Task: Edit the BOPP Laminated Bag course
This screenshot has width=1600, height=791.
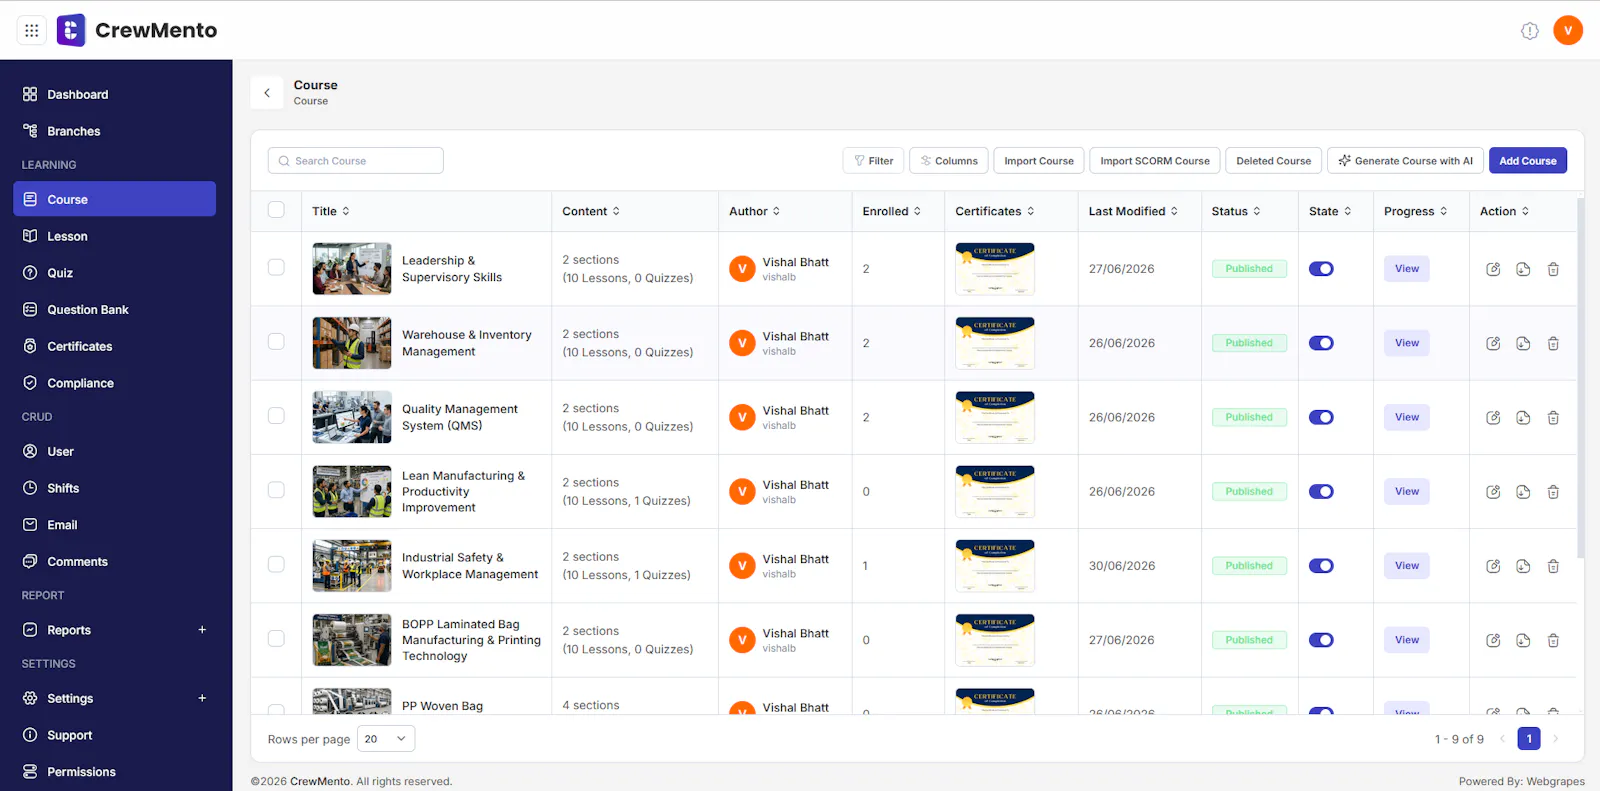Action: pyautogui.click(x=1493, y=640)
